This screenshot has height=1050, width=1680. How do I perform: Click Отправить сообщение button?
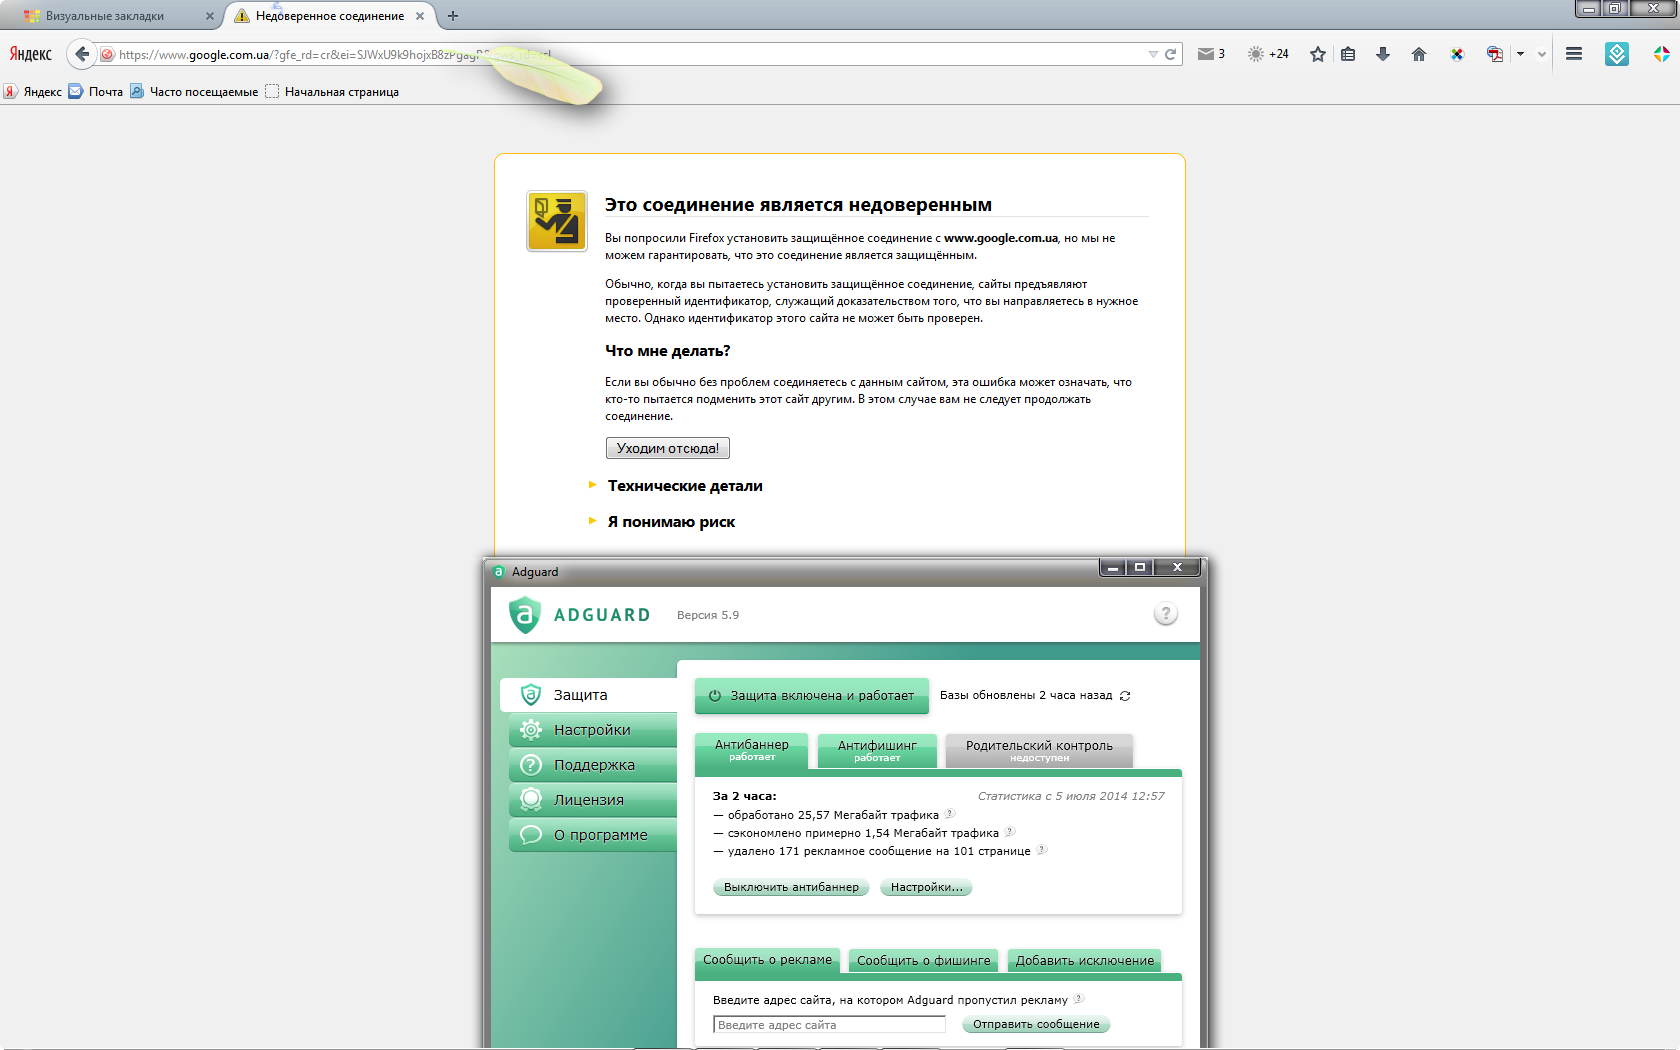click(x=1036, y=1025)
